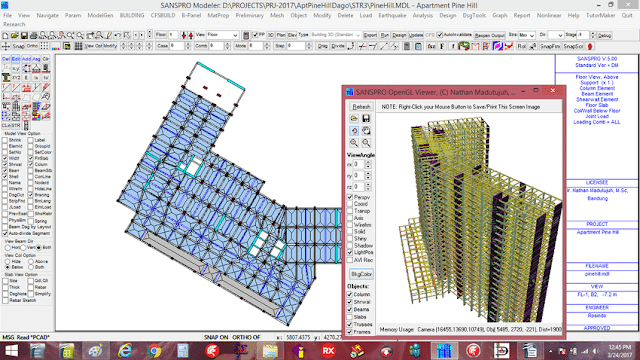This screenshot has width=640, height=360.
Task: Click the Reopen Output button
Action: pos(489,36)
